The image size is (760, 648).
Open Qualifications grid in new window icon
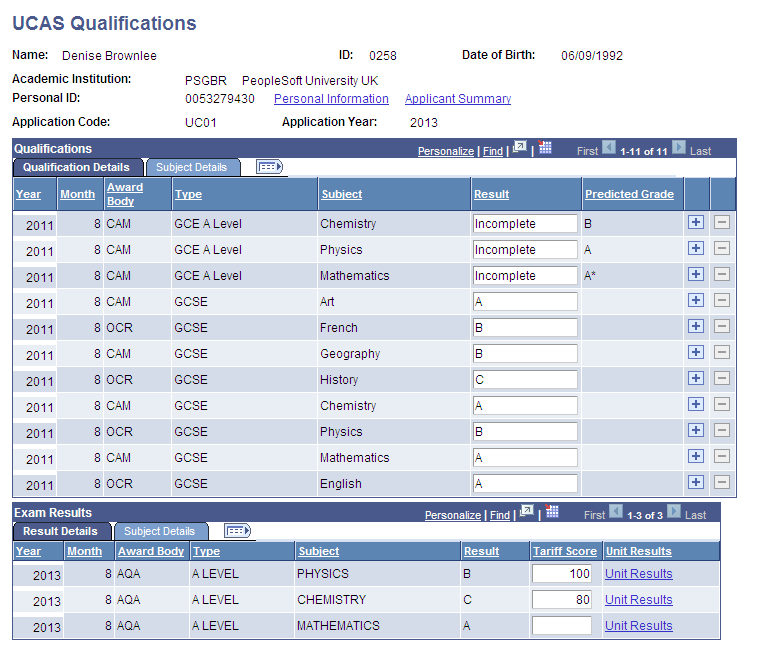click(x=520, y=147)
